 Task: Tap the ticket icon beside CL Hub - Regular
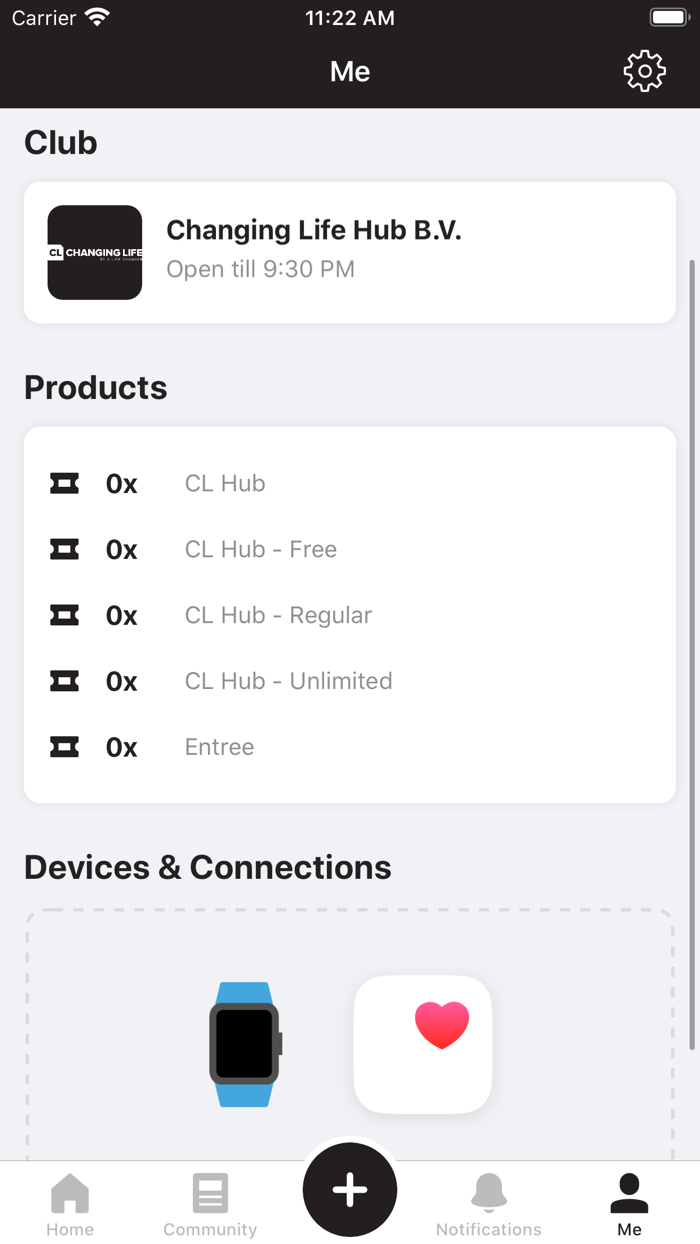(65, 616)
